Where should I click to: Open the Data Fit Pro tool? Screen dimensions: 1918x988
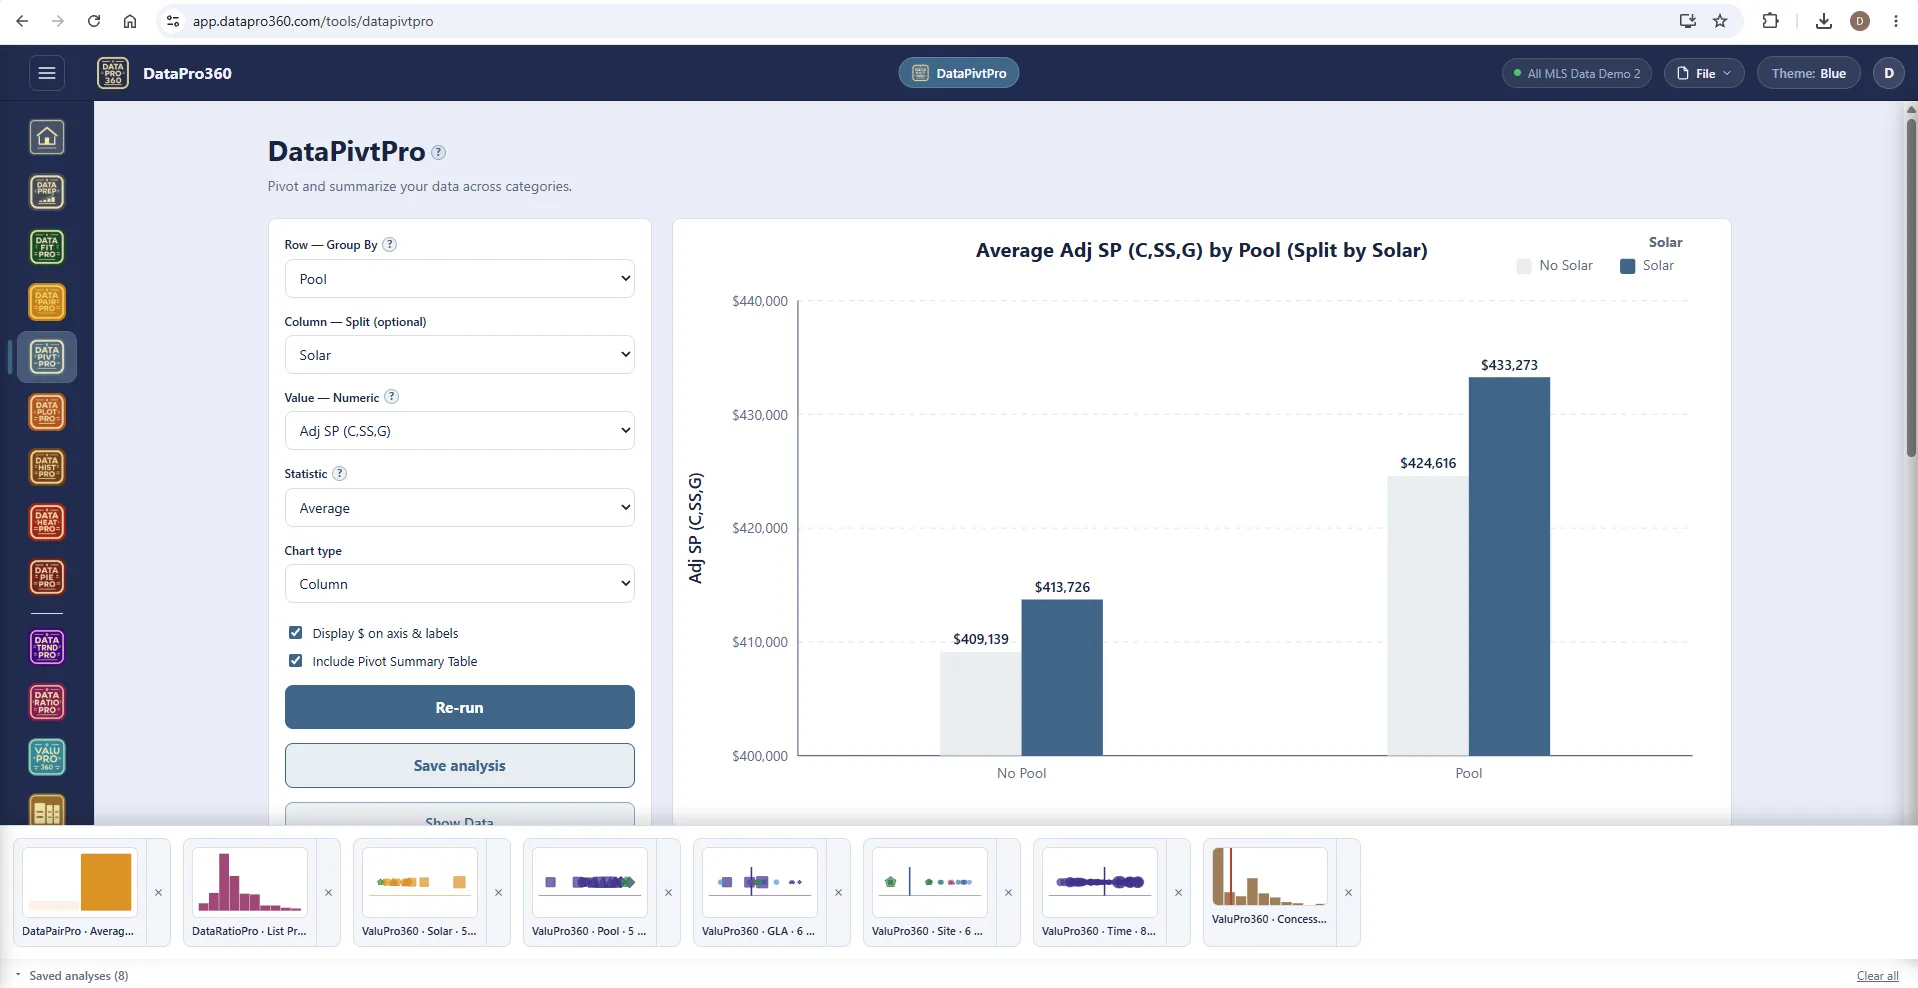point(47,247)
